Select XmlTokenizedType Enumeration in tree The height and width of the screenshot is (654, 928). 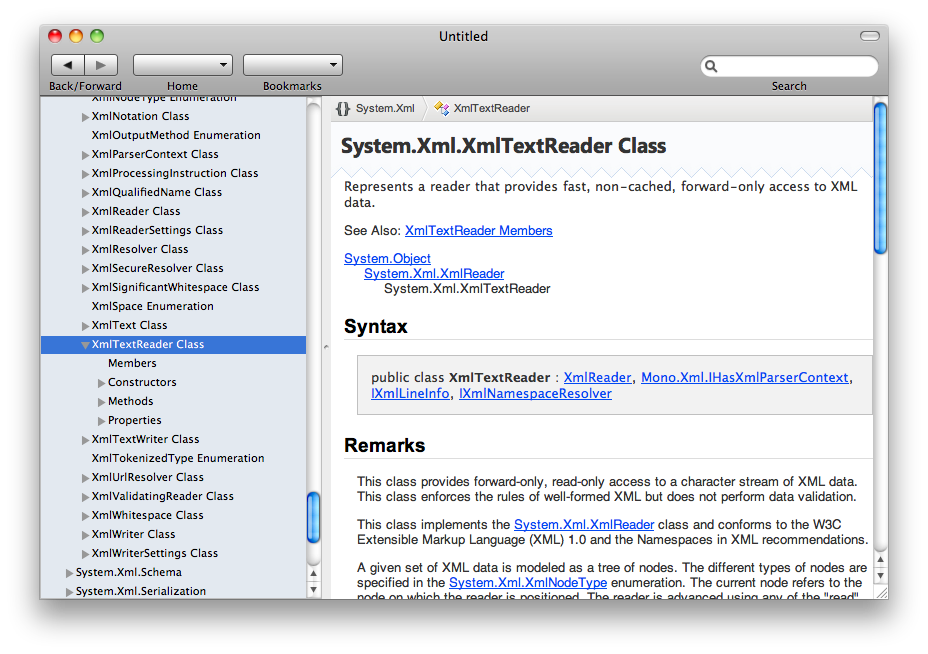coord(178,458)
